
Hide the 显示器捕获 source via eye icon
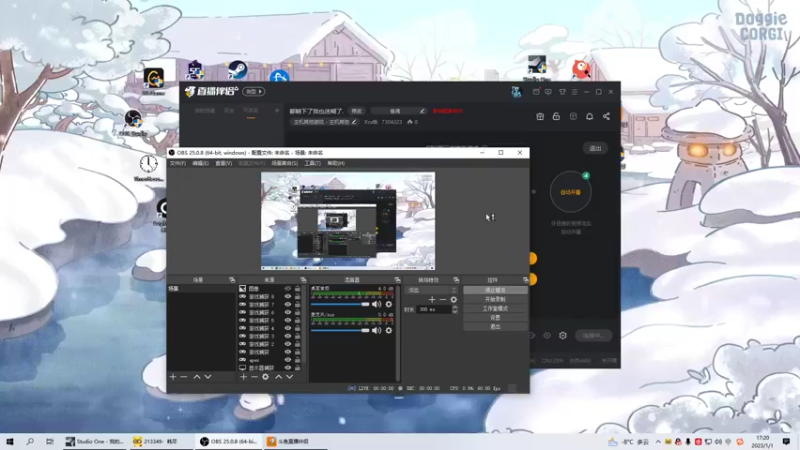pos(288,367)
